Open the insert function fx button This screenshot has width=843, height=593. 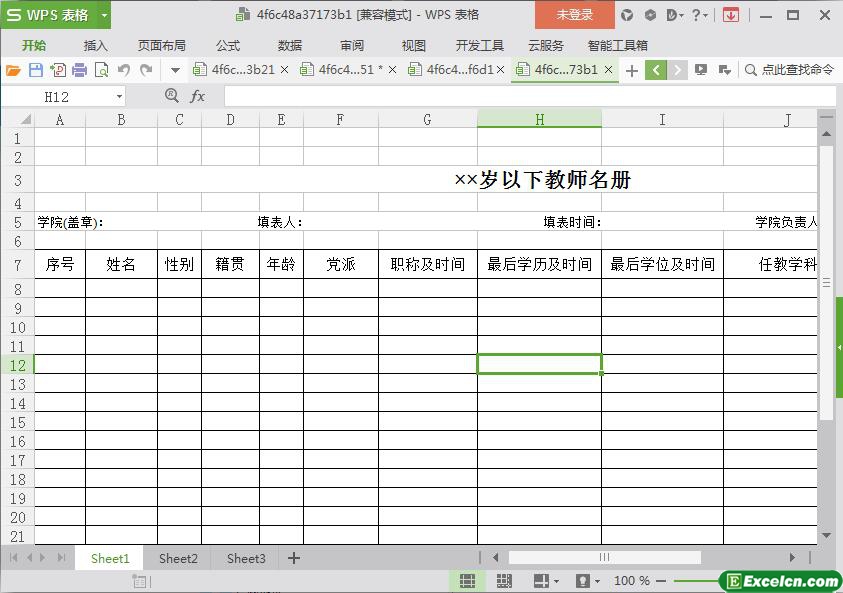(197, 96)
